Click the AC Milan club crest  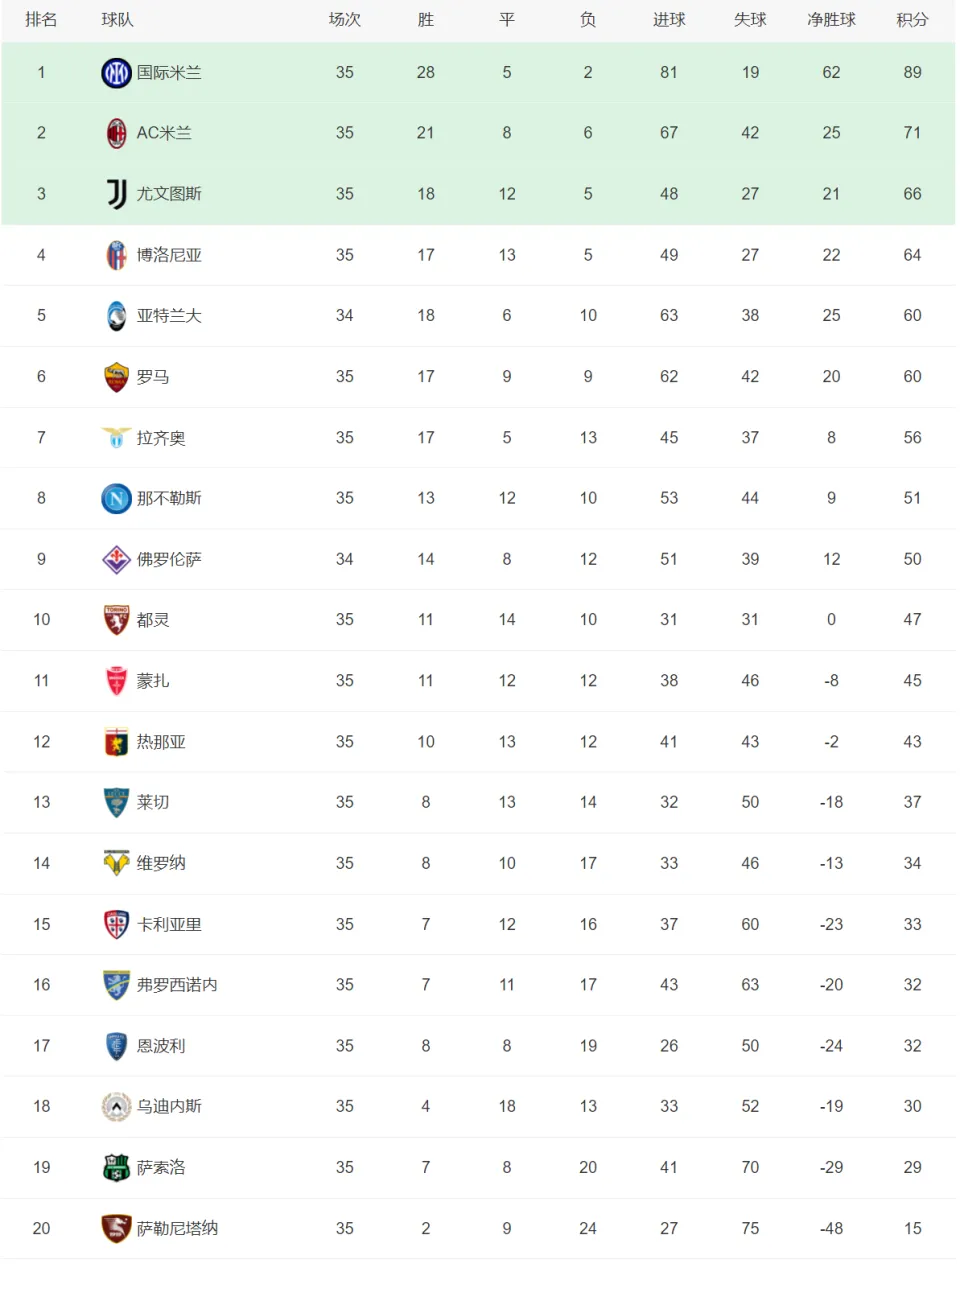click(116, 133)
